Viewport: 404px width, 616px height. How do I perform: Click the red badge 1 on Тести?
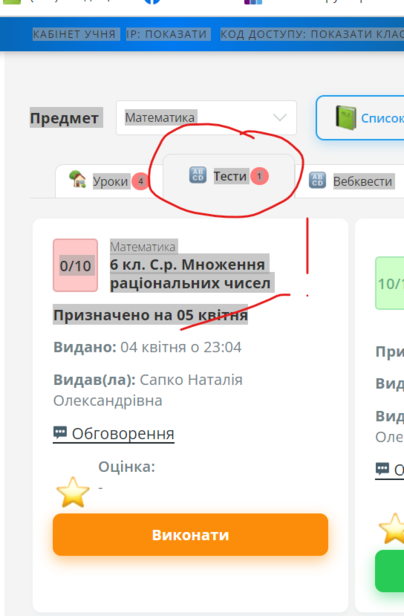259,176
